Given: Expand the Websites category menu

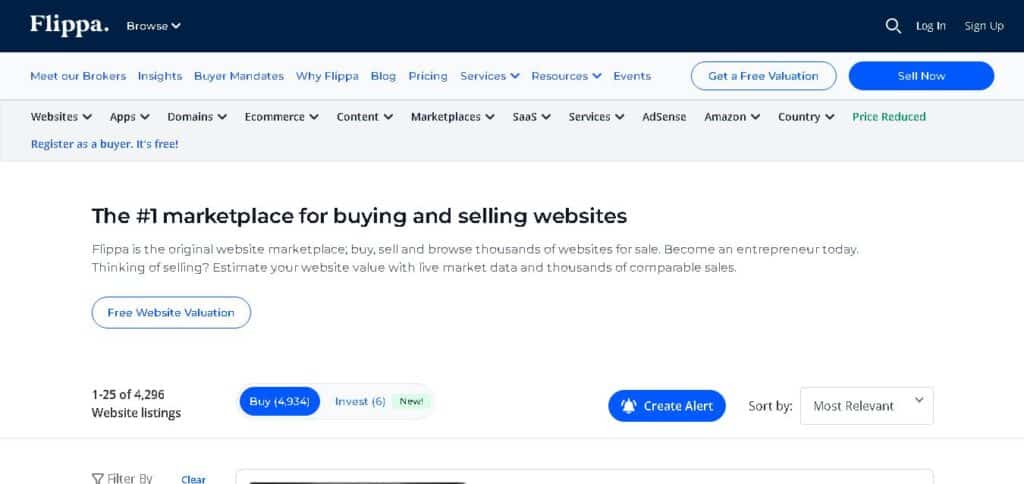Looking at the screenshot, I should [61, 117].
